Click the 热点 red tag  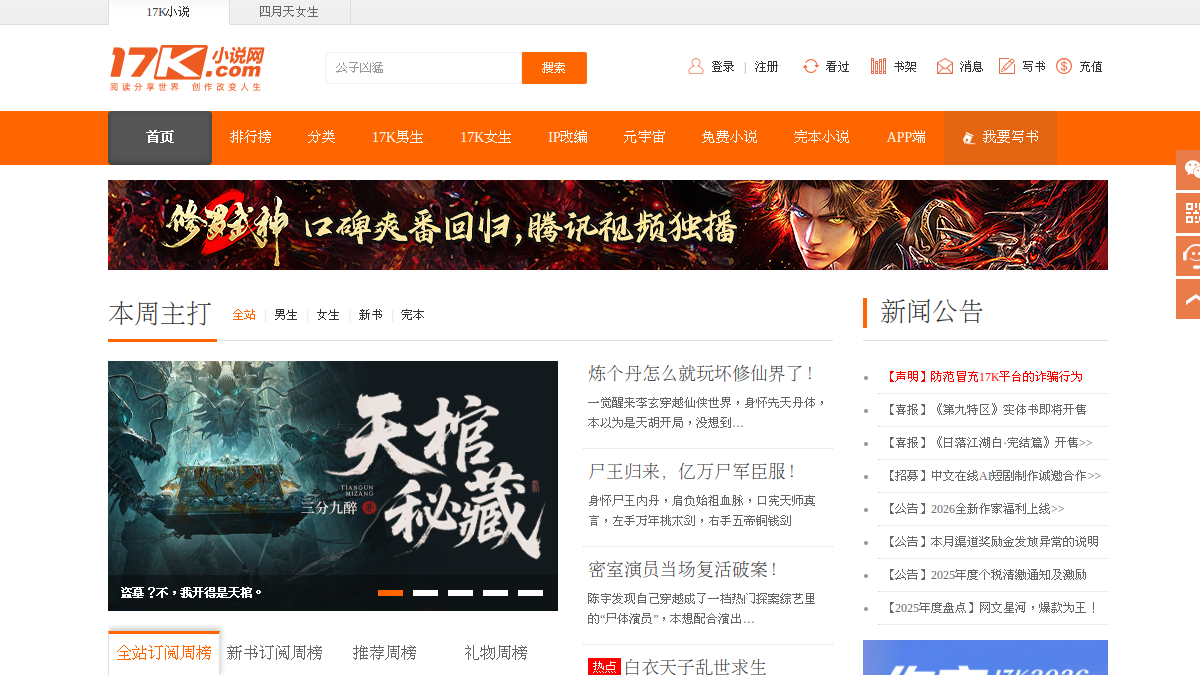pos(604,666)
